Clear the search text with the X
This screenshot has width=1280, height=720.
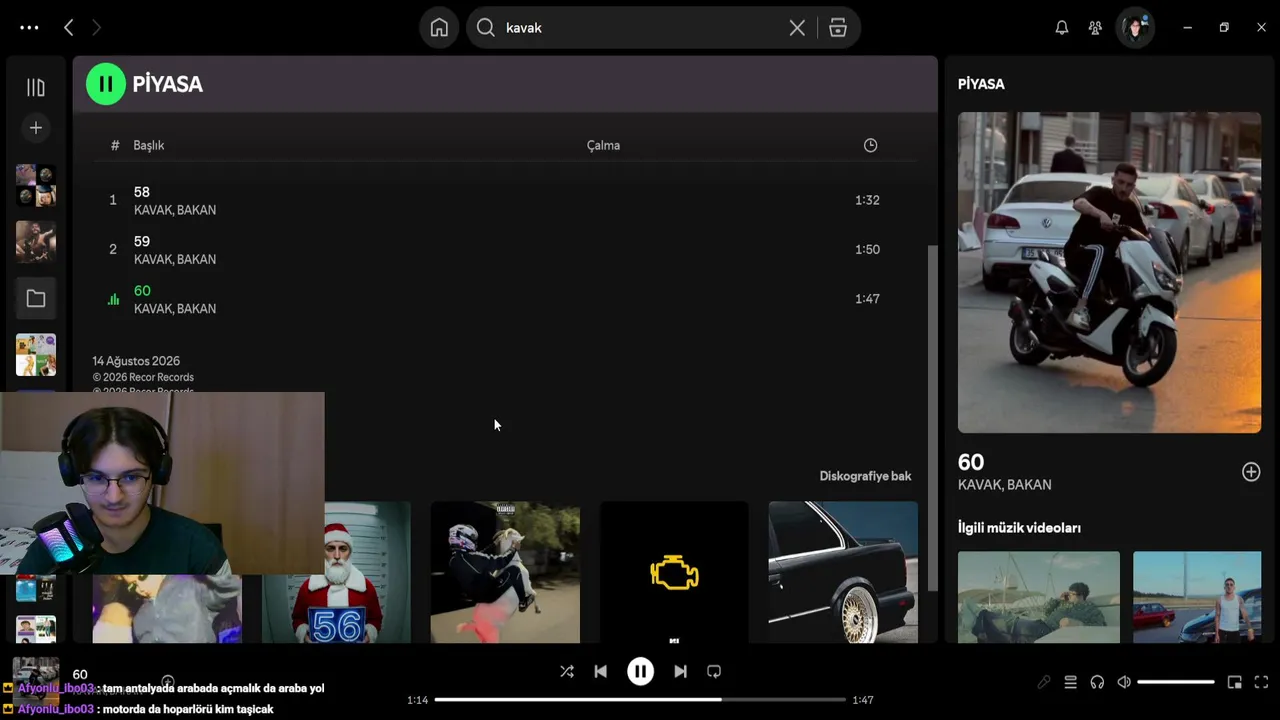(797, 28)
